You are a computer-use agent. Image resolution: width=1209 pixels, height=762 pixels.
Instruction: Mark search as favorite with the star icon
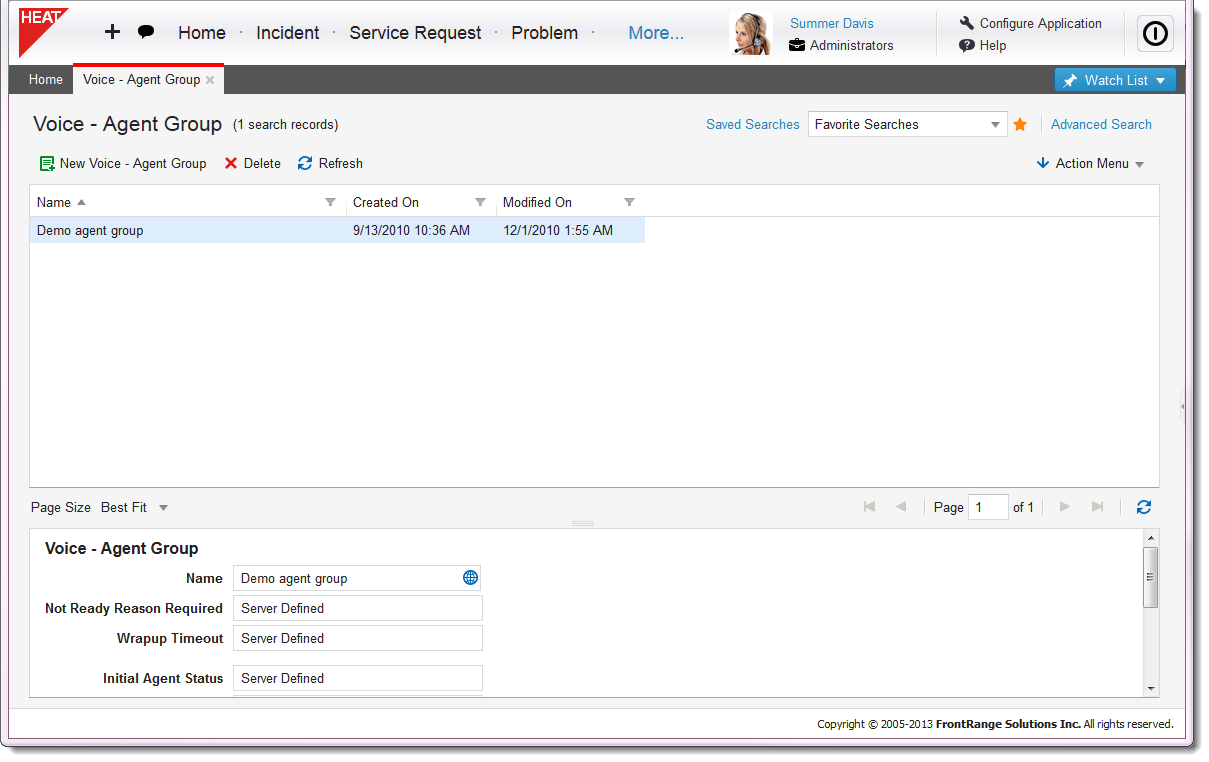[1020, 124]
